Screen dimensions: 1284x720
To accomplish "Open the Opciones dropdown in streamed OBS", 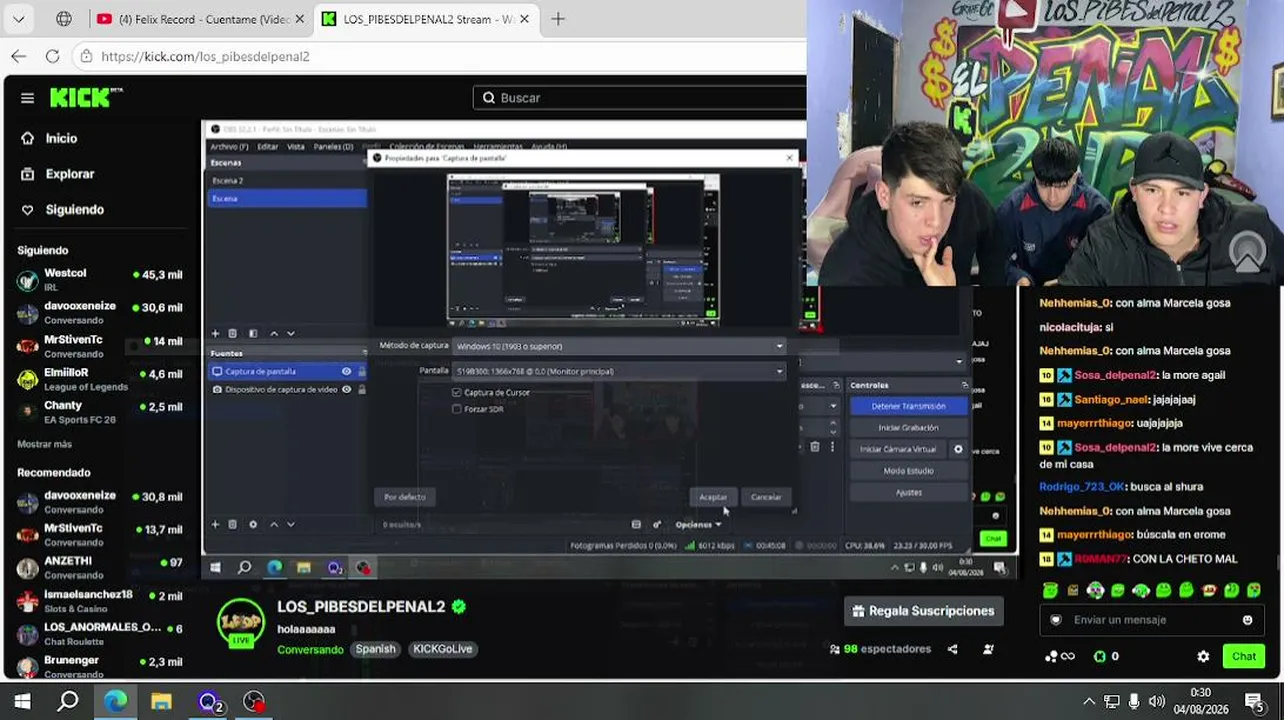I will tap(698, 524).
